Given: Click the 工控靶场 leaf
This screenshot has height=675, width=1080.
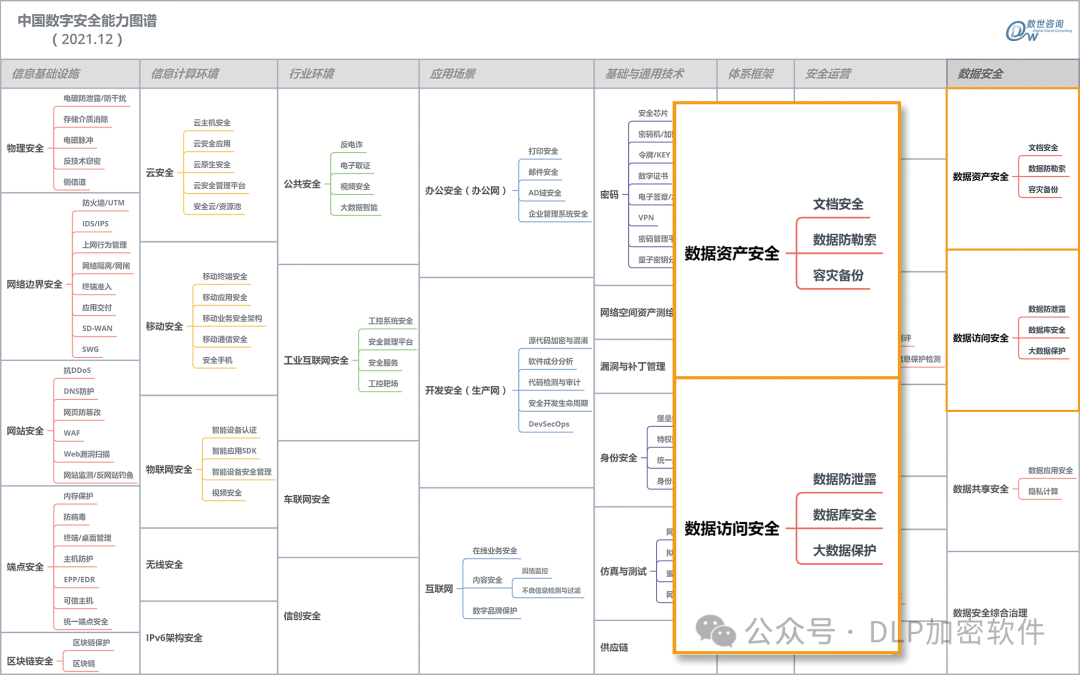Looking at the screenshot, I should tap(383, 384).
